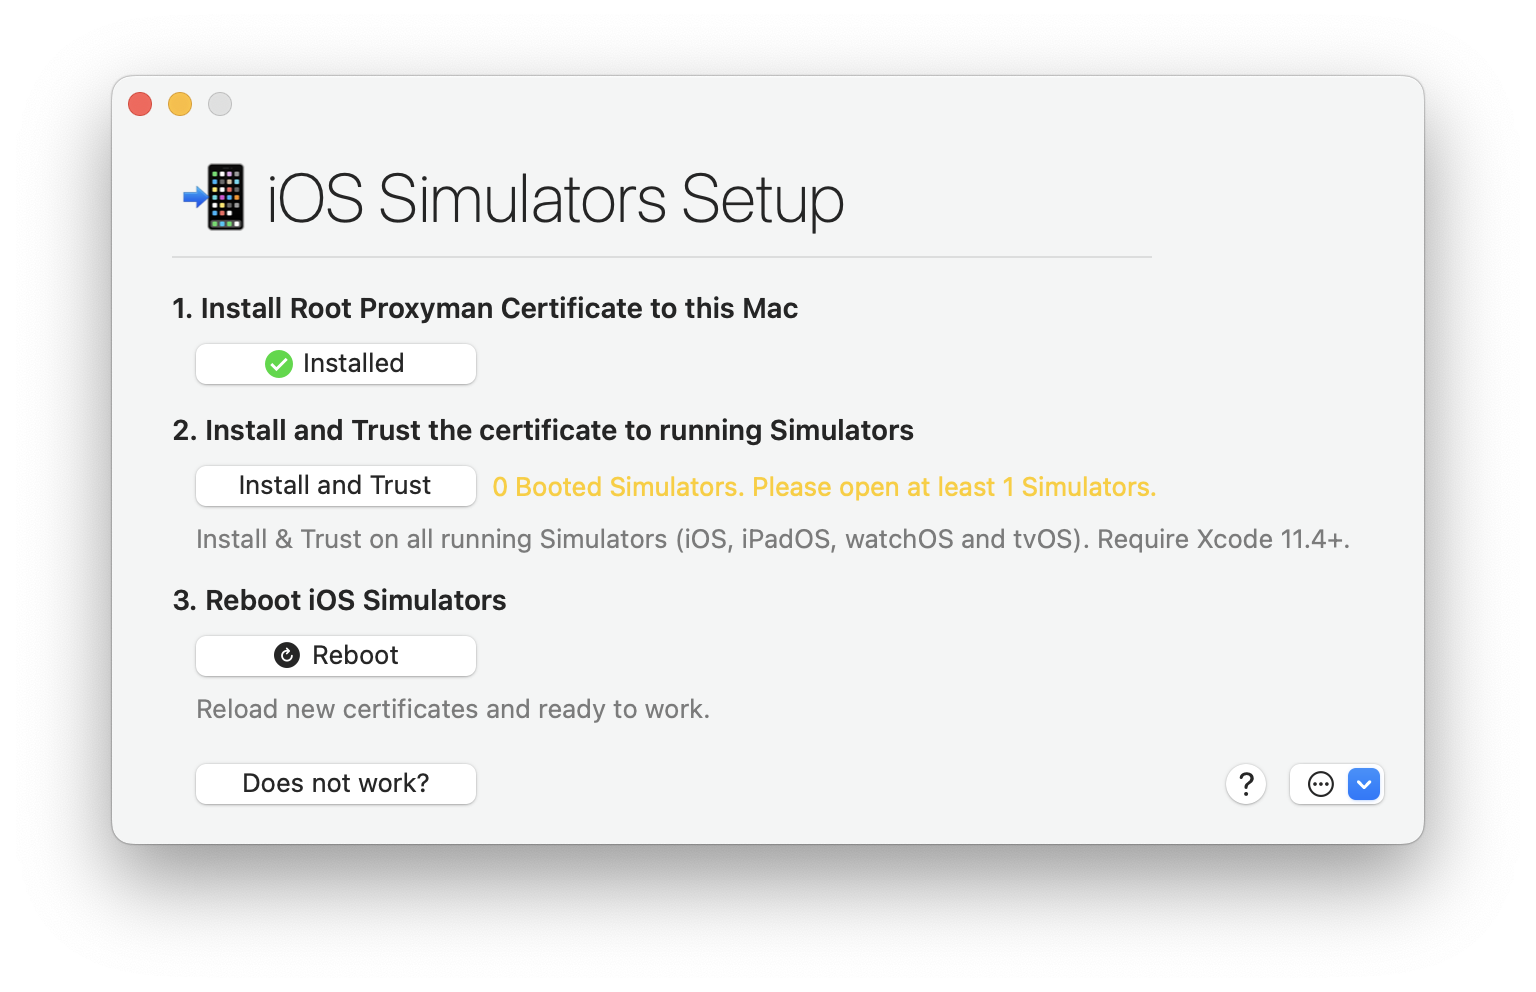
Task: Open help using the question mark icon
Action: click(x=1245, y=784)
